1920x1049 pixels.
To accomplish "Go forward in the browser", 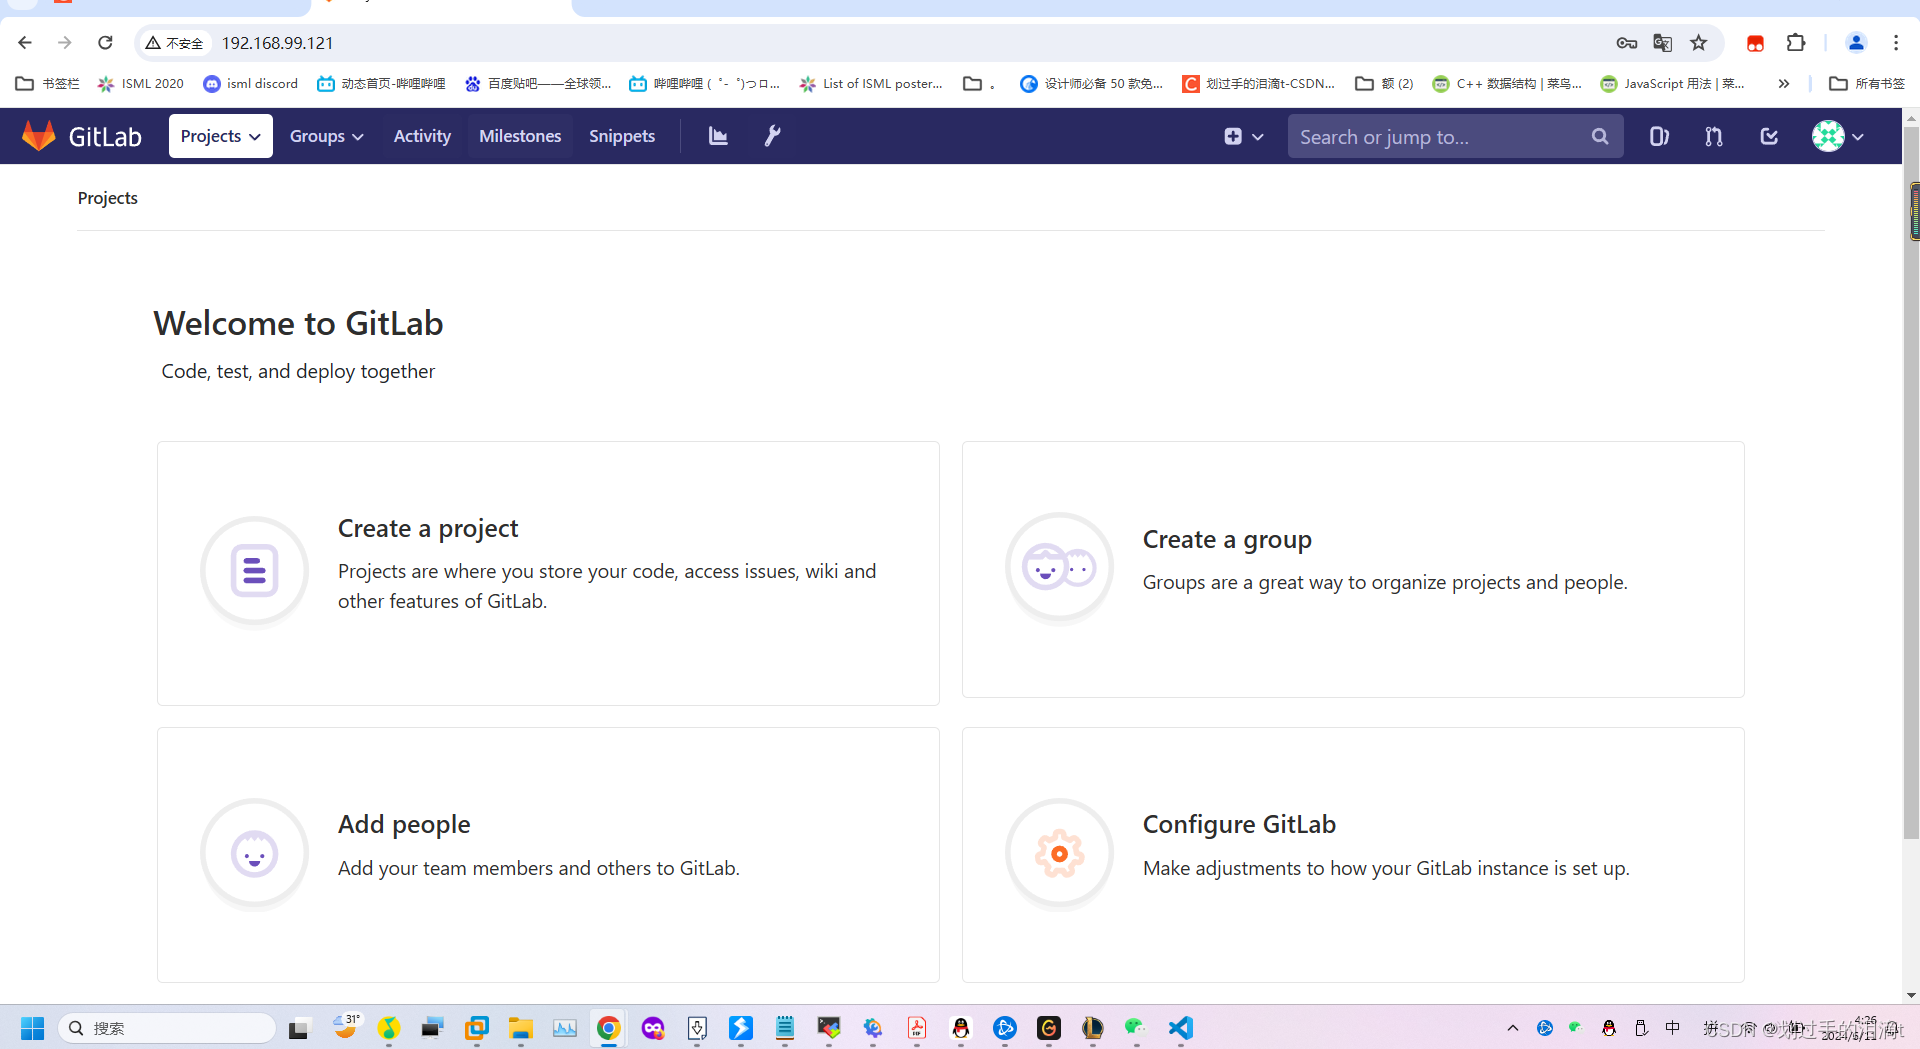I will 65,43.
